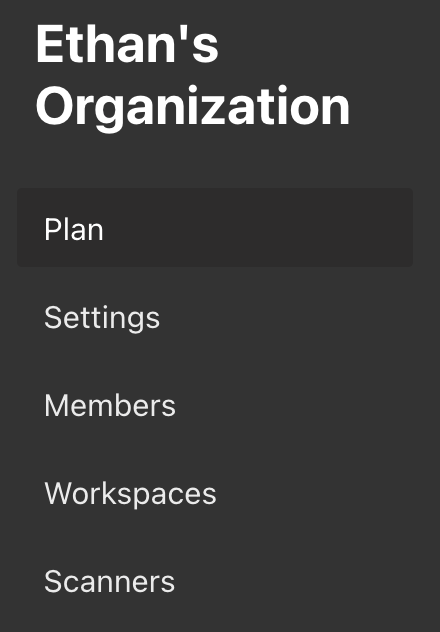
Task: Select the highlighted Plan sidebar item
Action: pyautogui.click(x=215, y=227)
